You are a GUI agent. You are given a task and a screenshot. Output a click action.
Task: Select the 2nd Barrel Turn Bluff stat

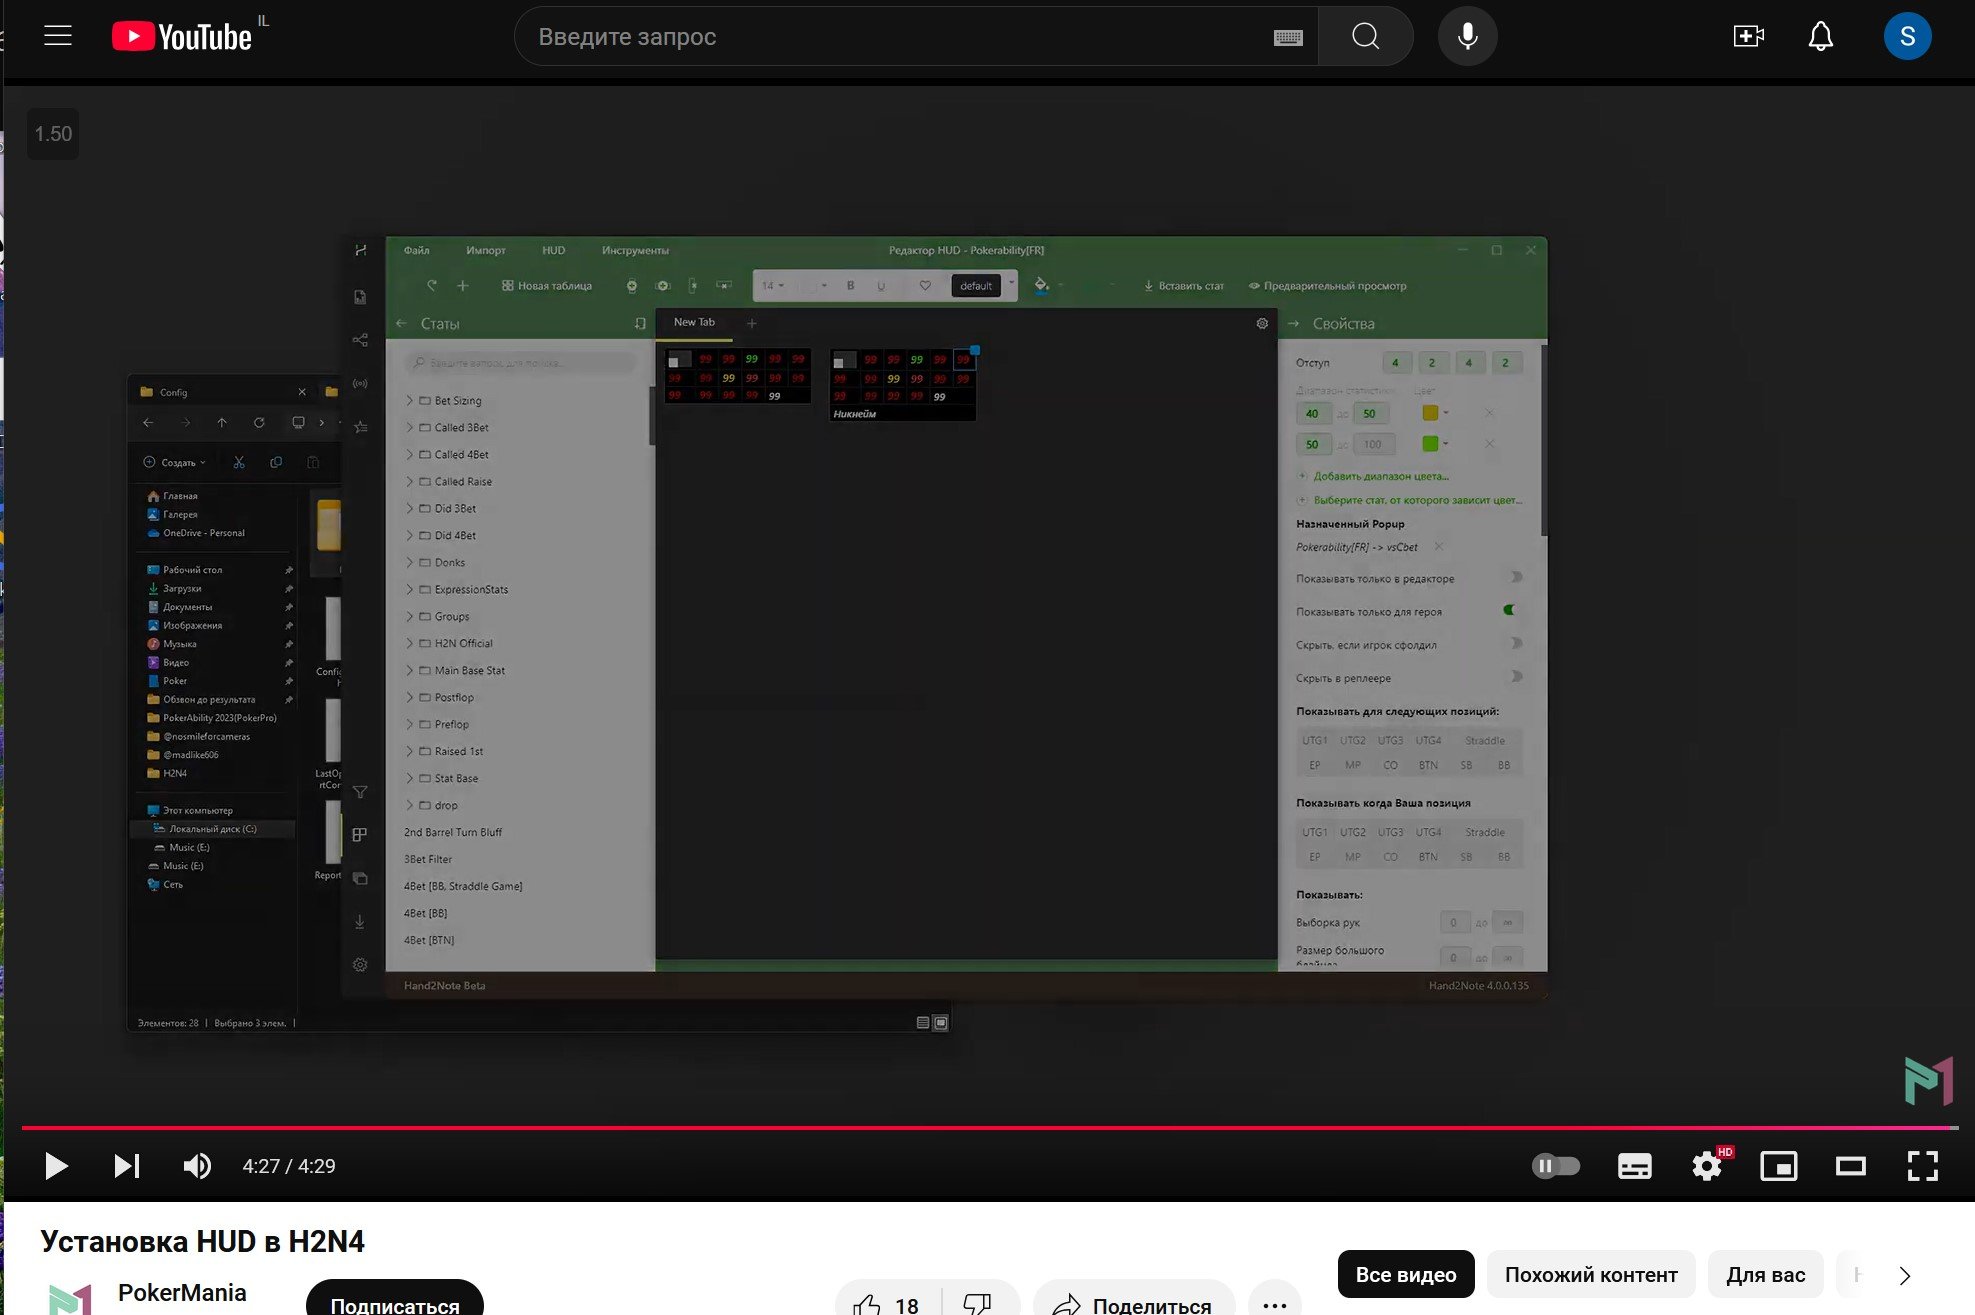click(x=453, y=832)
